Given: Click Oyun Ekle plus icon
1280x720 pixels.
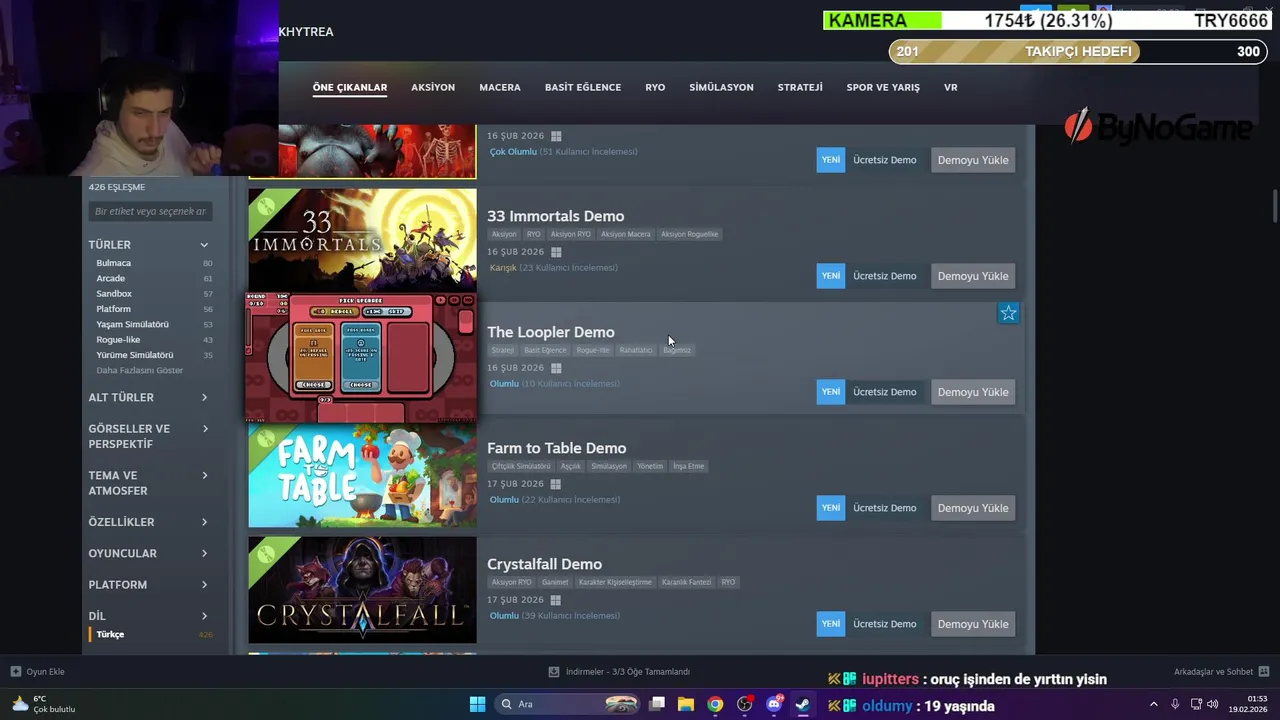Looking at the screenshot, I should pos(15,671).
